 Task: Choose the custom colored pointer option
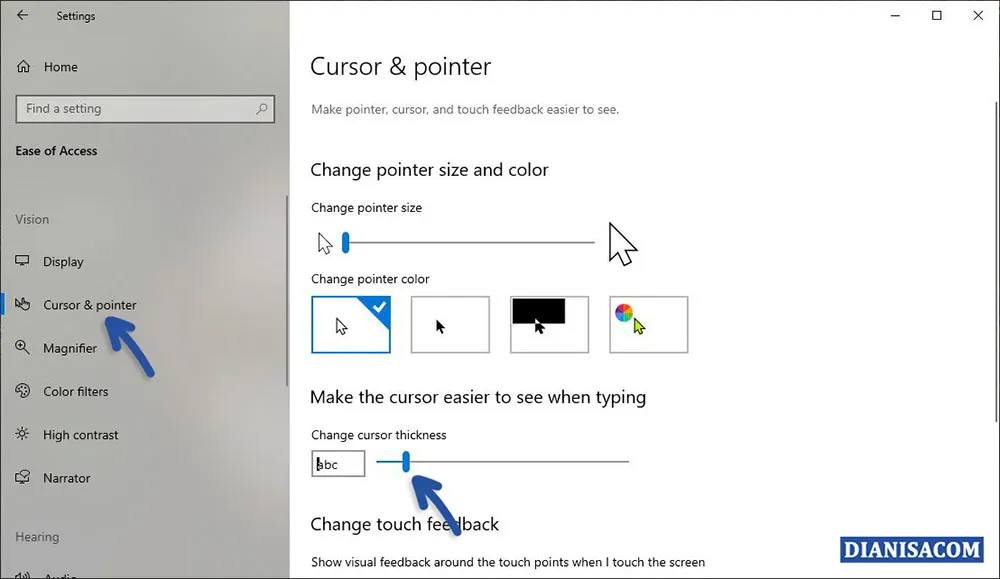[648, 324]
